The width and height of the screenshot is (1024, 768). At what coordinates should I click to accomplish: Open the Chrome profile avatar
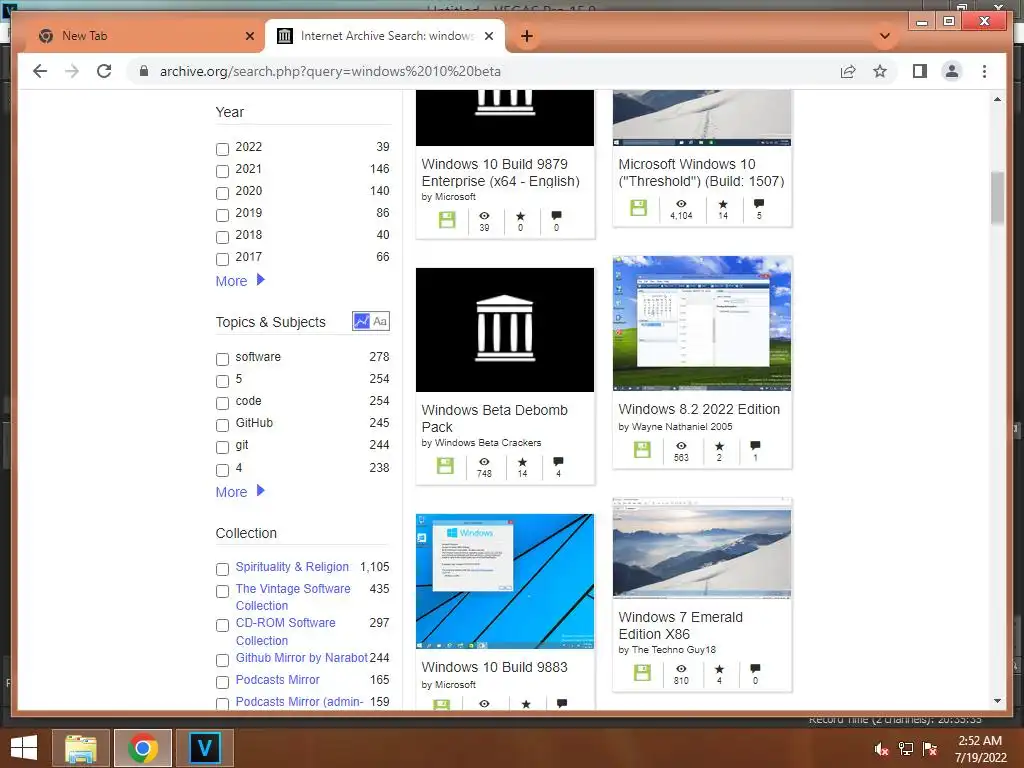point(952,71)
